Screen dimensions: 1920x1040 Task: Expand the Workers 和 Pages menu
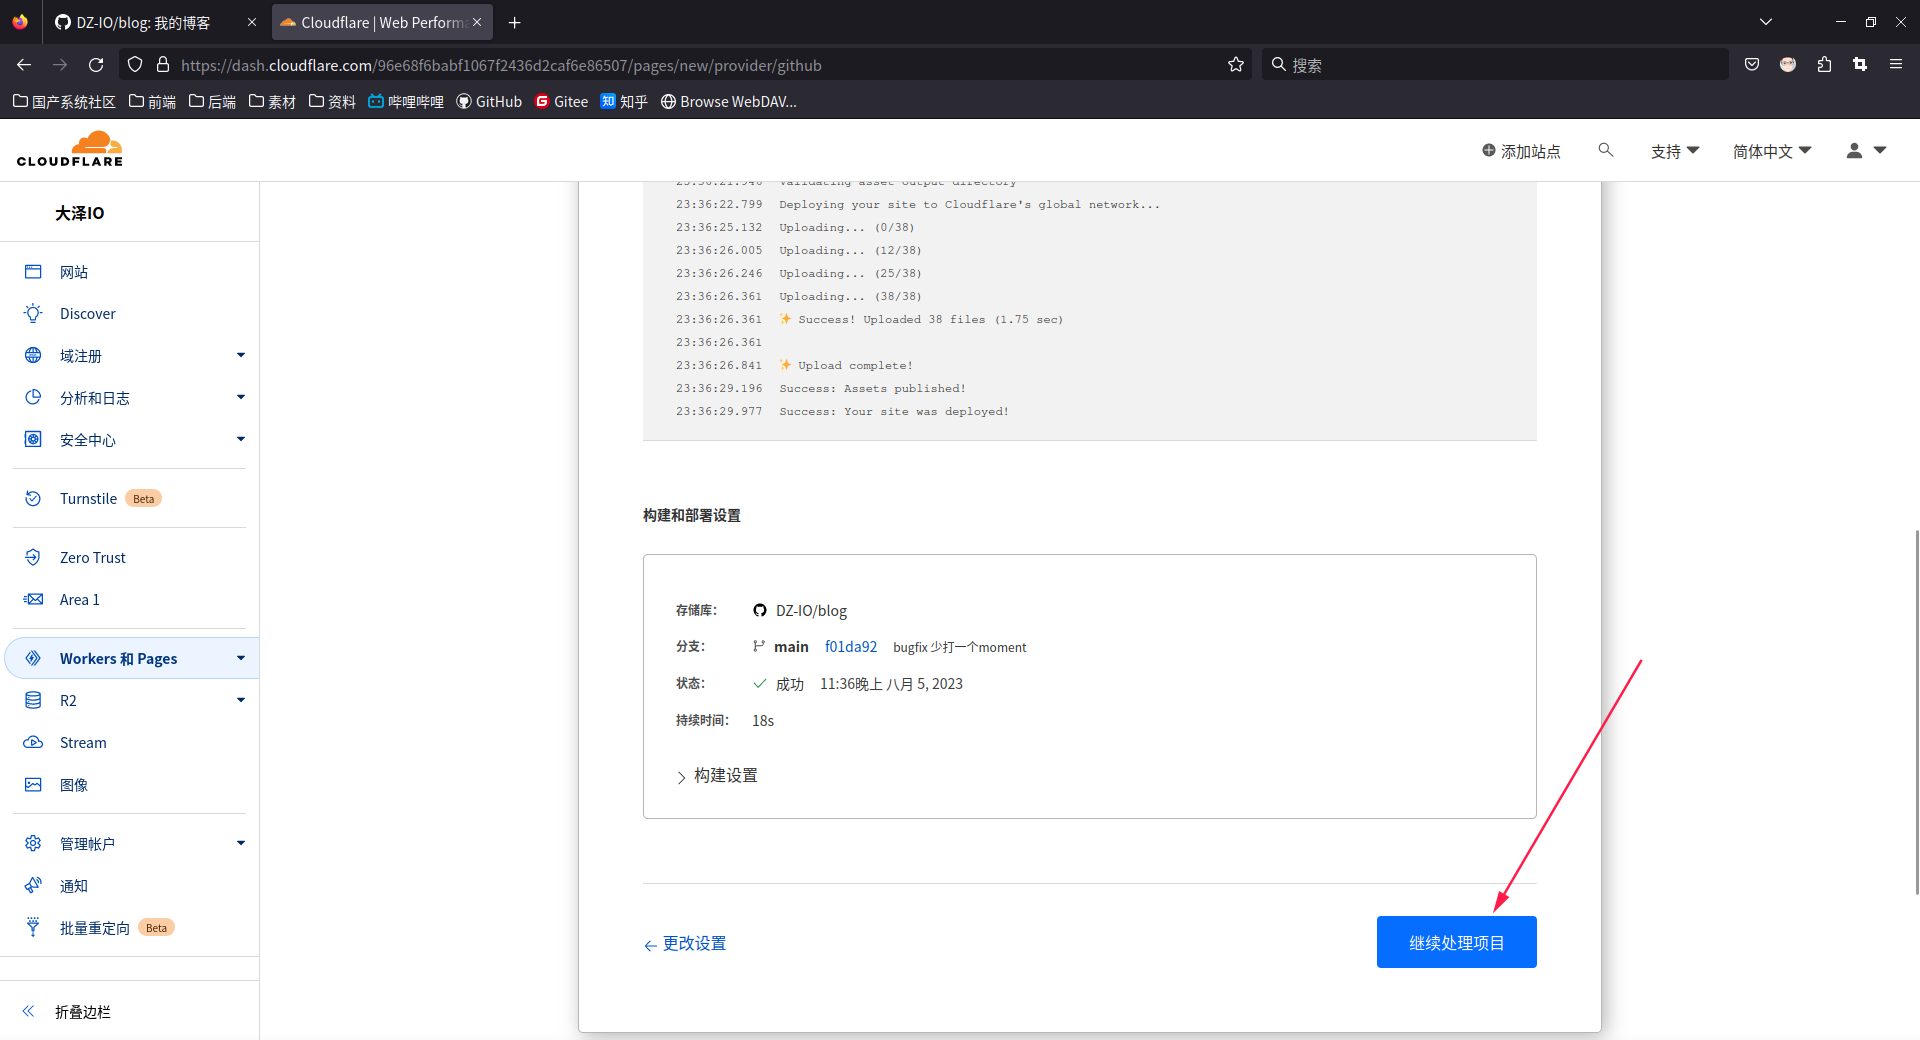point(240,658)
